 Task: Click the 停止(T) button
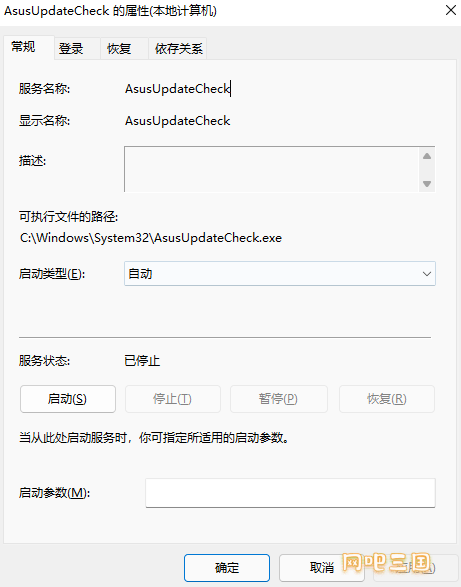coord(173,399)
